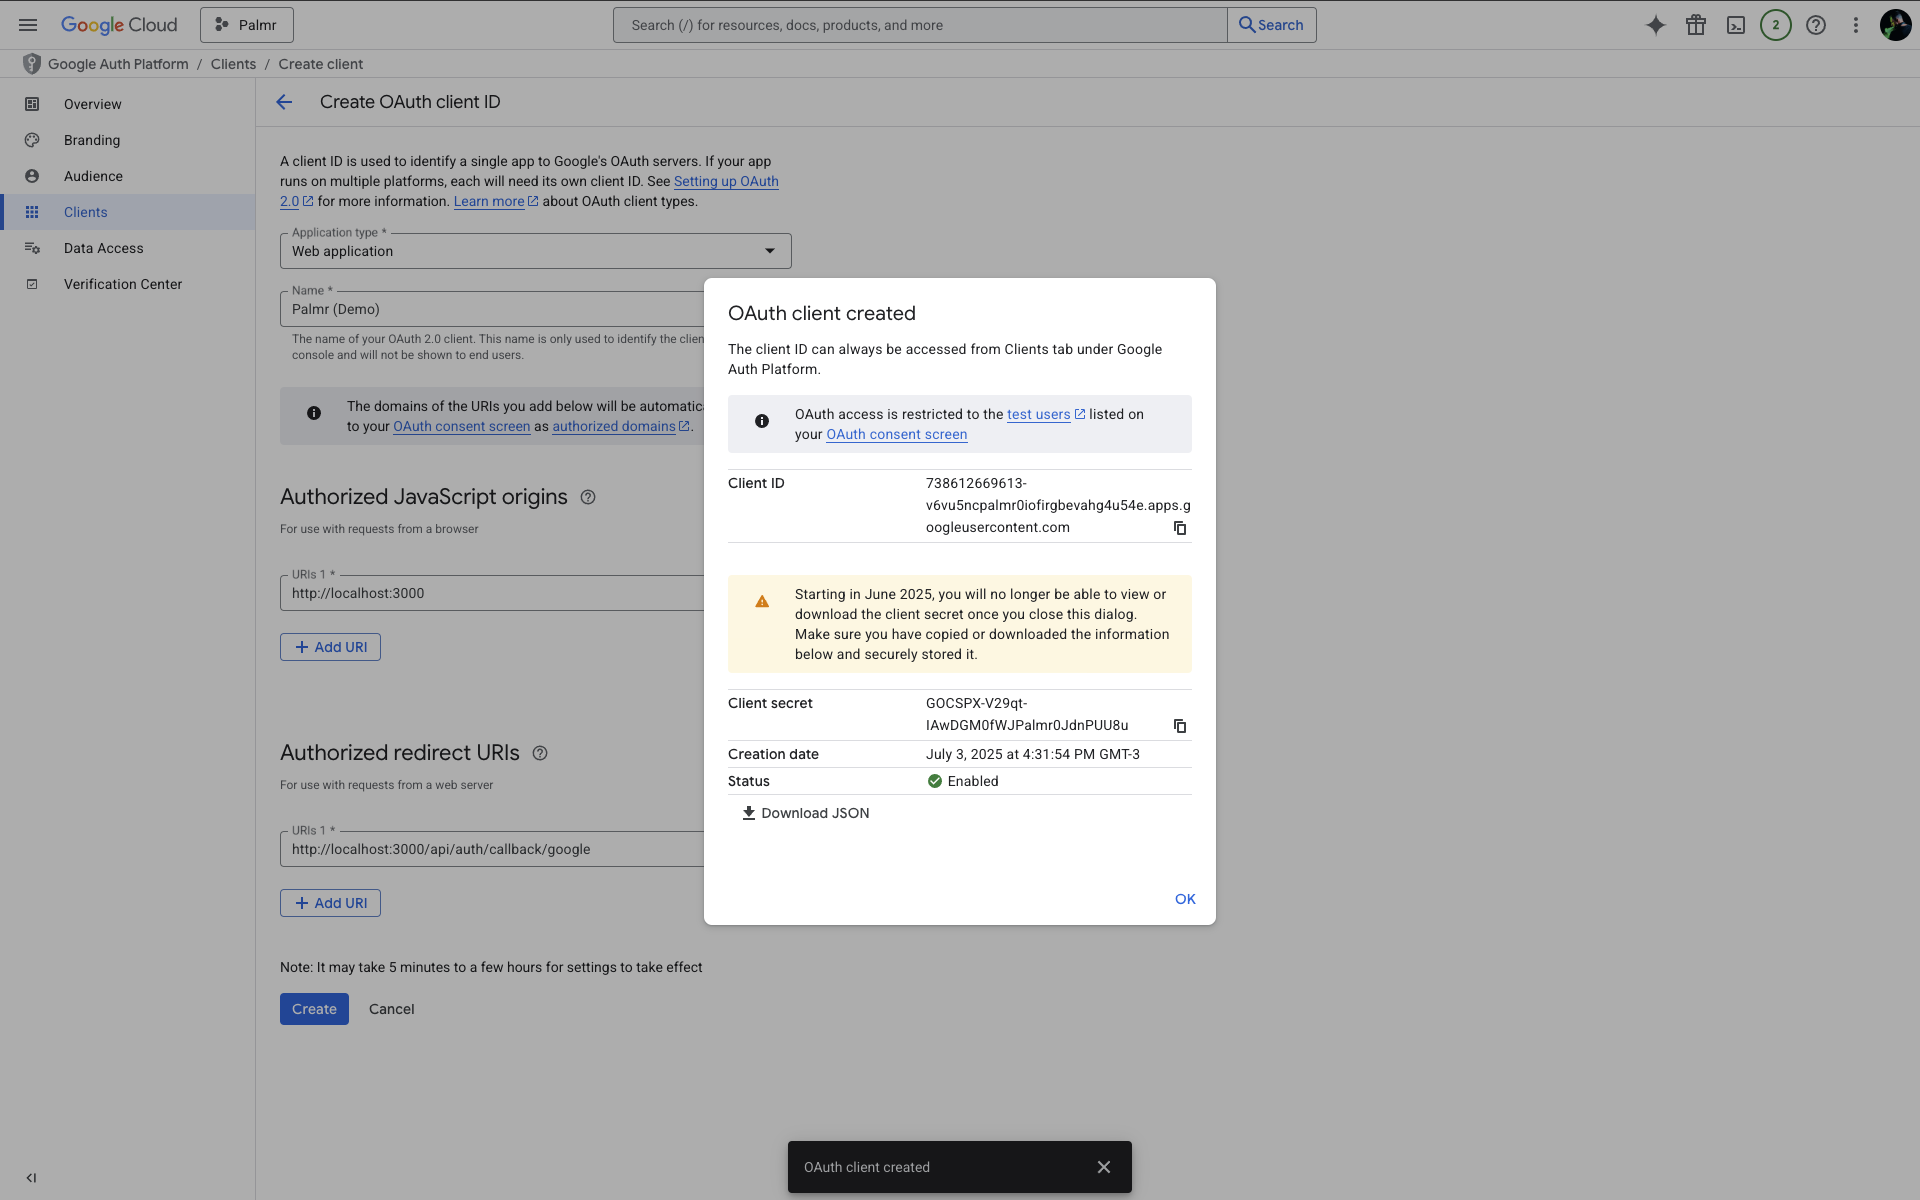Collapse the sidebar with the bottom arrow

31,1178
